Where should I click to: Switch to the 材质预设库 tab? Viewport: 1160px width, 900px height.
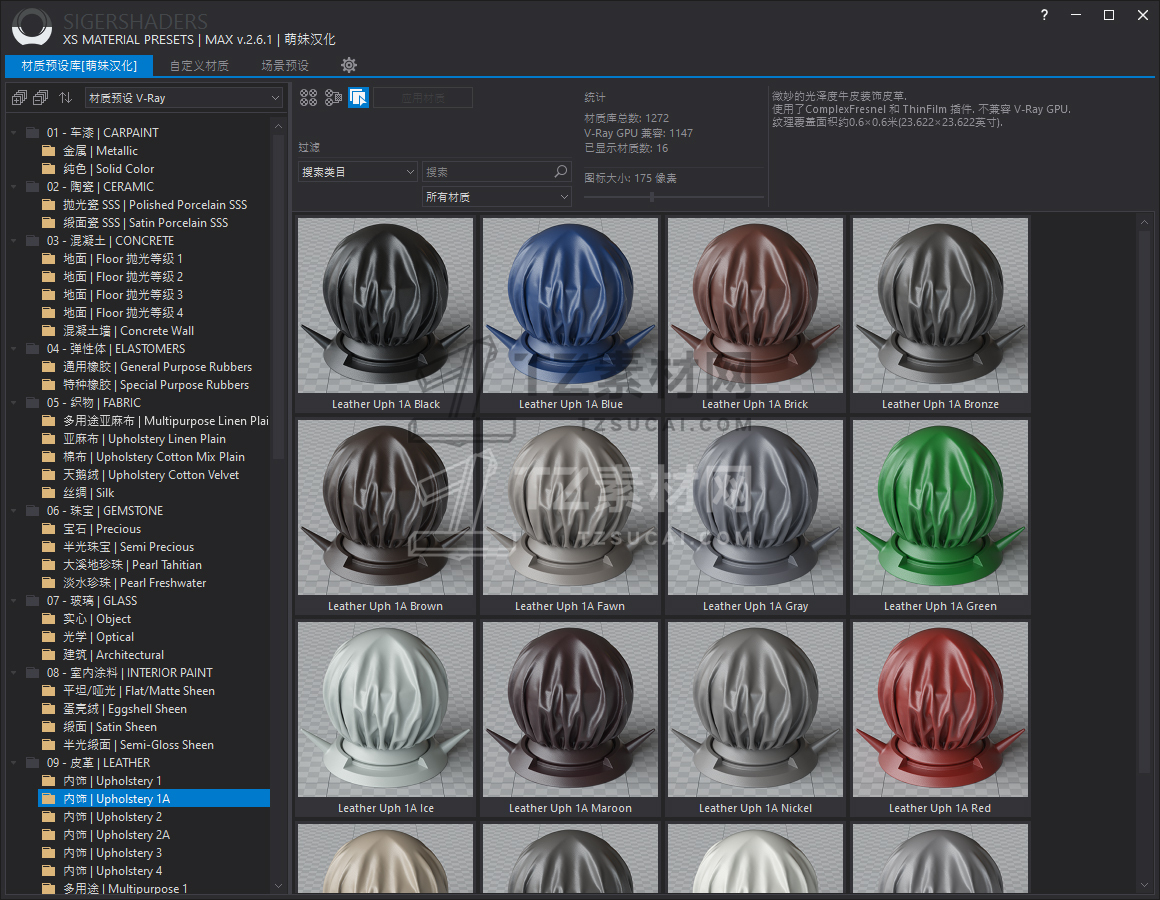[79, 66]
